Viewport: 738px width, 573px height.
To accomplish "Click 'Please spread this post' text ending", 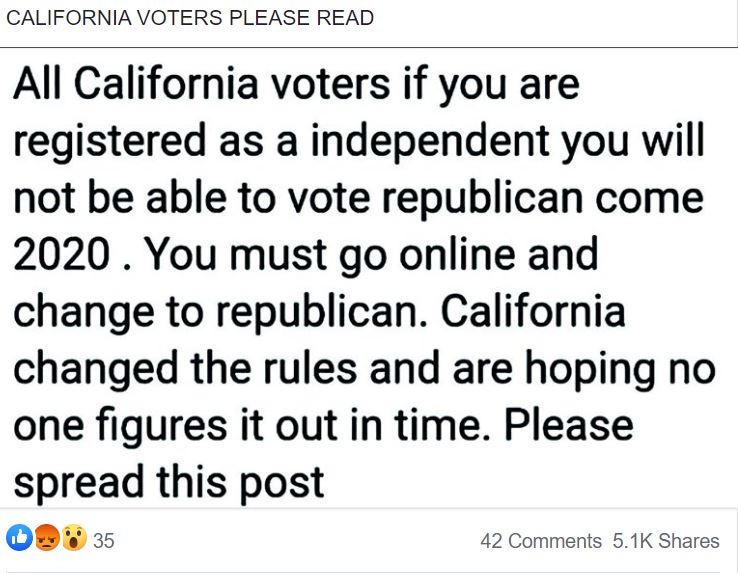I will click(168, 482).
